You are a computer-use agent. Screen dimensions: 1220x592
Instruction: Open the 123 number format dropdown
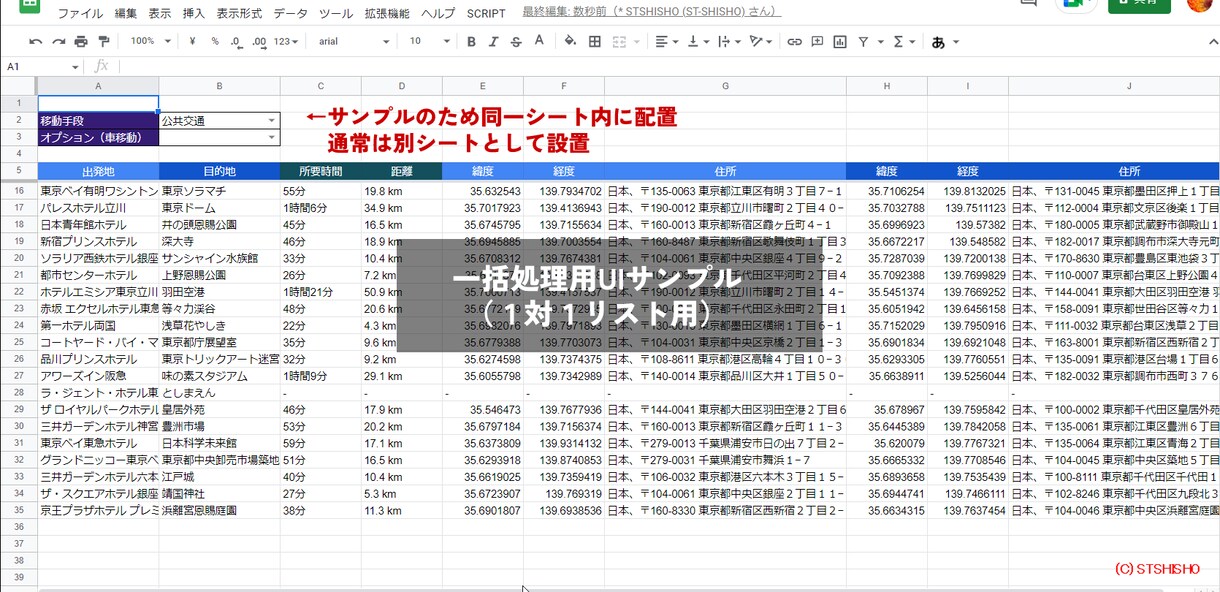(286, 41)
